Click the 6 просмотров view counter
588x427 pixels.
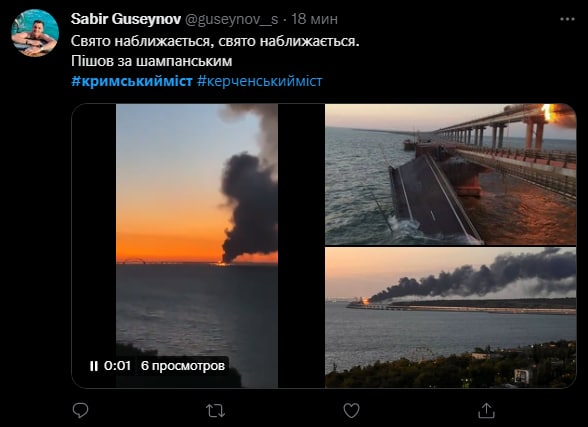(x=183, y=366)
